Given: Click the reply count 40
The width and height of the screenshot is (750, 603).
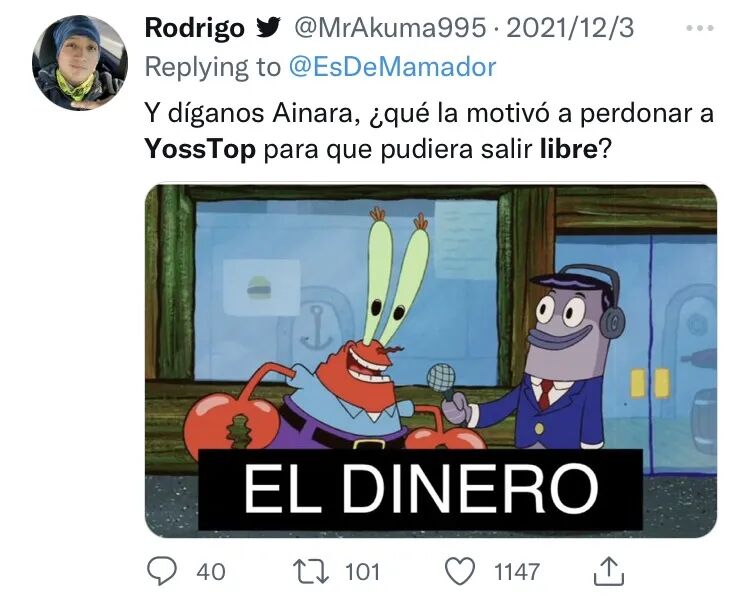Looking at the screenshot, I should 210,572.
